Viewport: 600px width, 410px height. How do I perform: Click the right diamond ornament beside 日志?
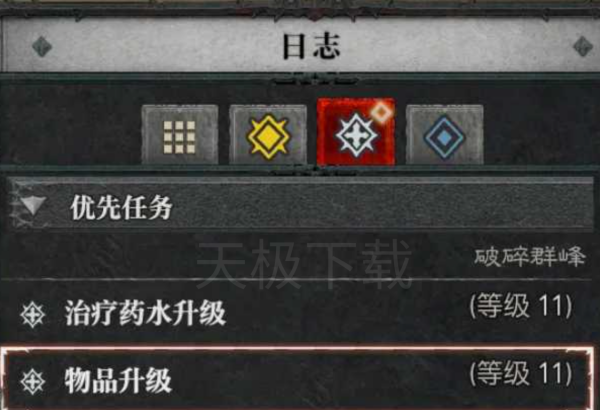click(x=582, y=47)
